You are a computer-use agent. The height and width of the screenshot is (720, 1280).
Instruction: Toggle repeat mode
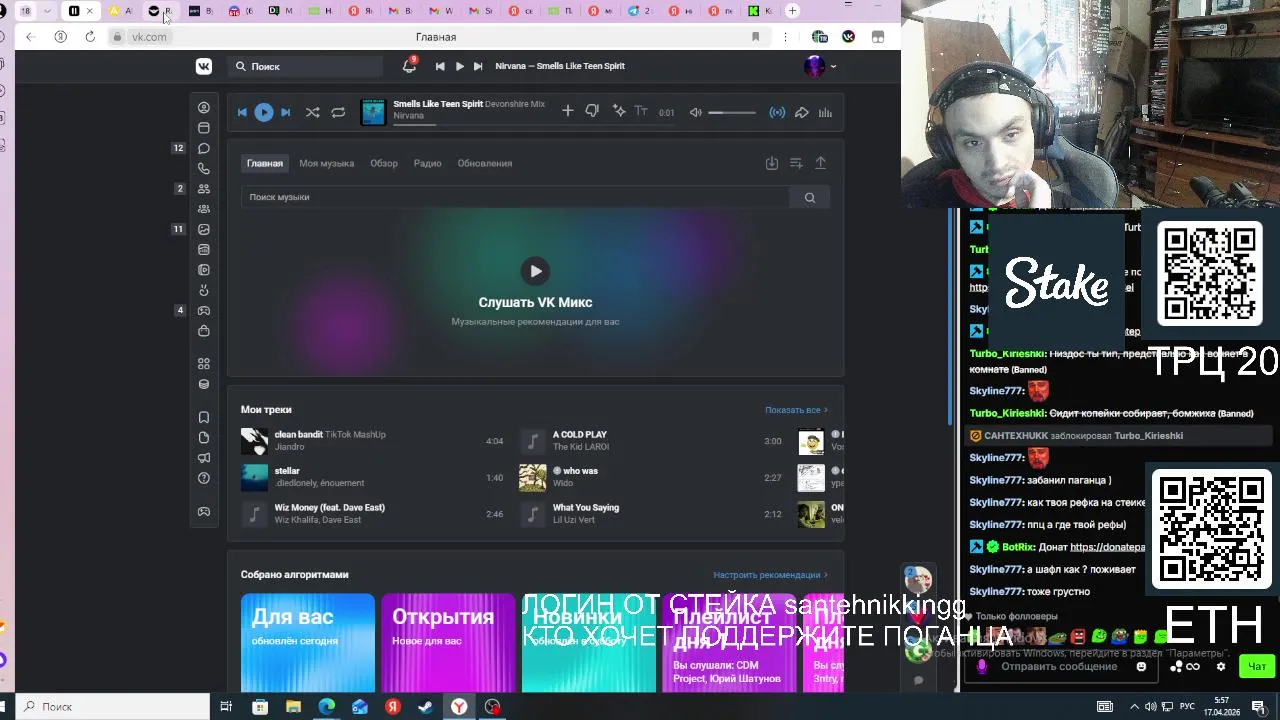pyautogui.click(x=338, y=112)
